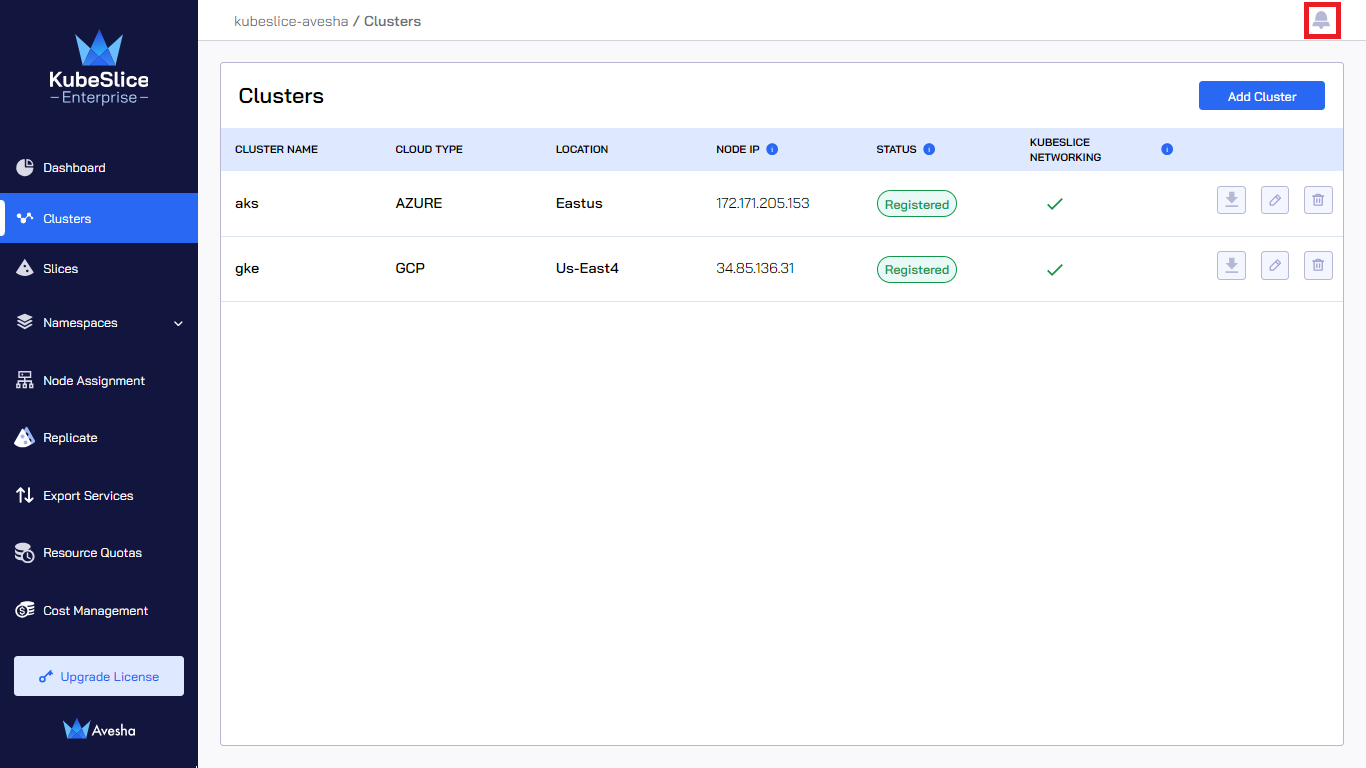
Task: Download YAML for the gke cluster
Action: pyautogui.click(x=1231, y=265)
